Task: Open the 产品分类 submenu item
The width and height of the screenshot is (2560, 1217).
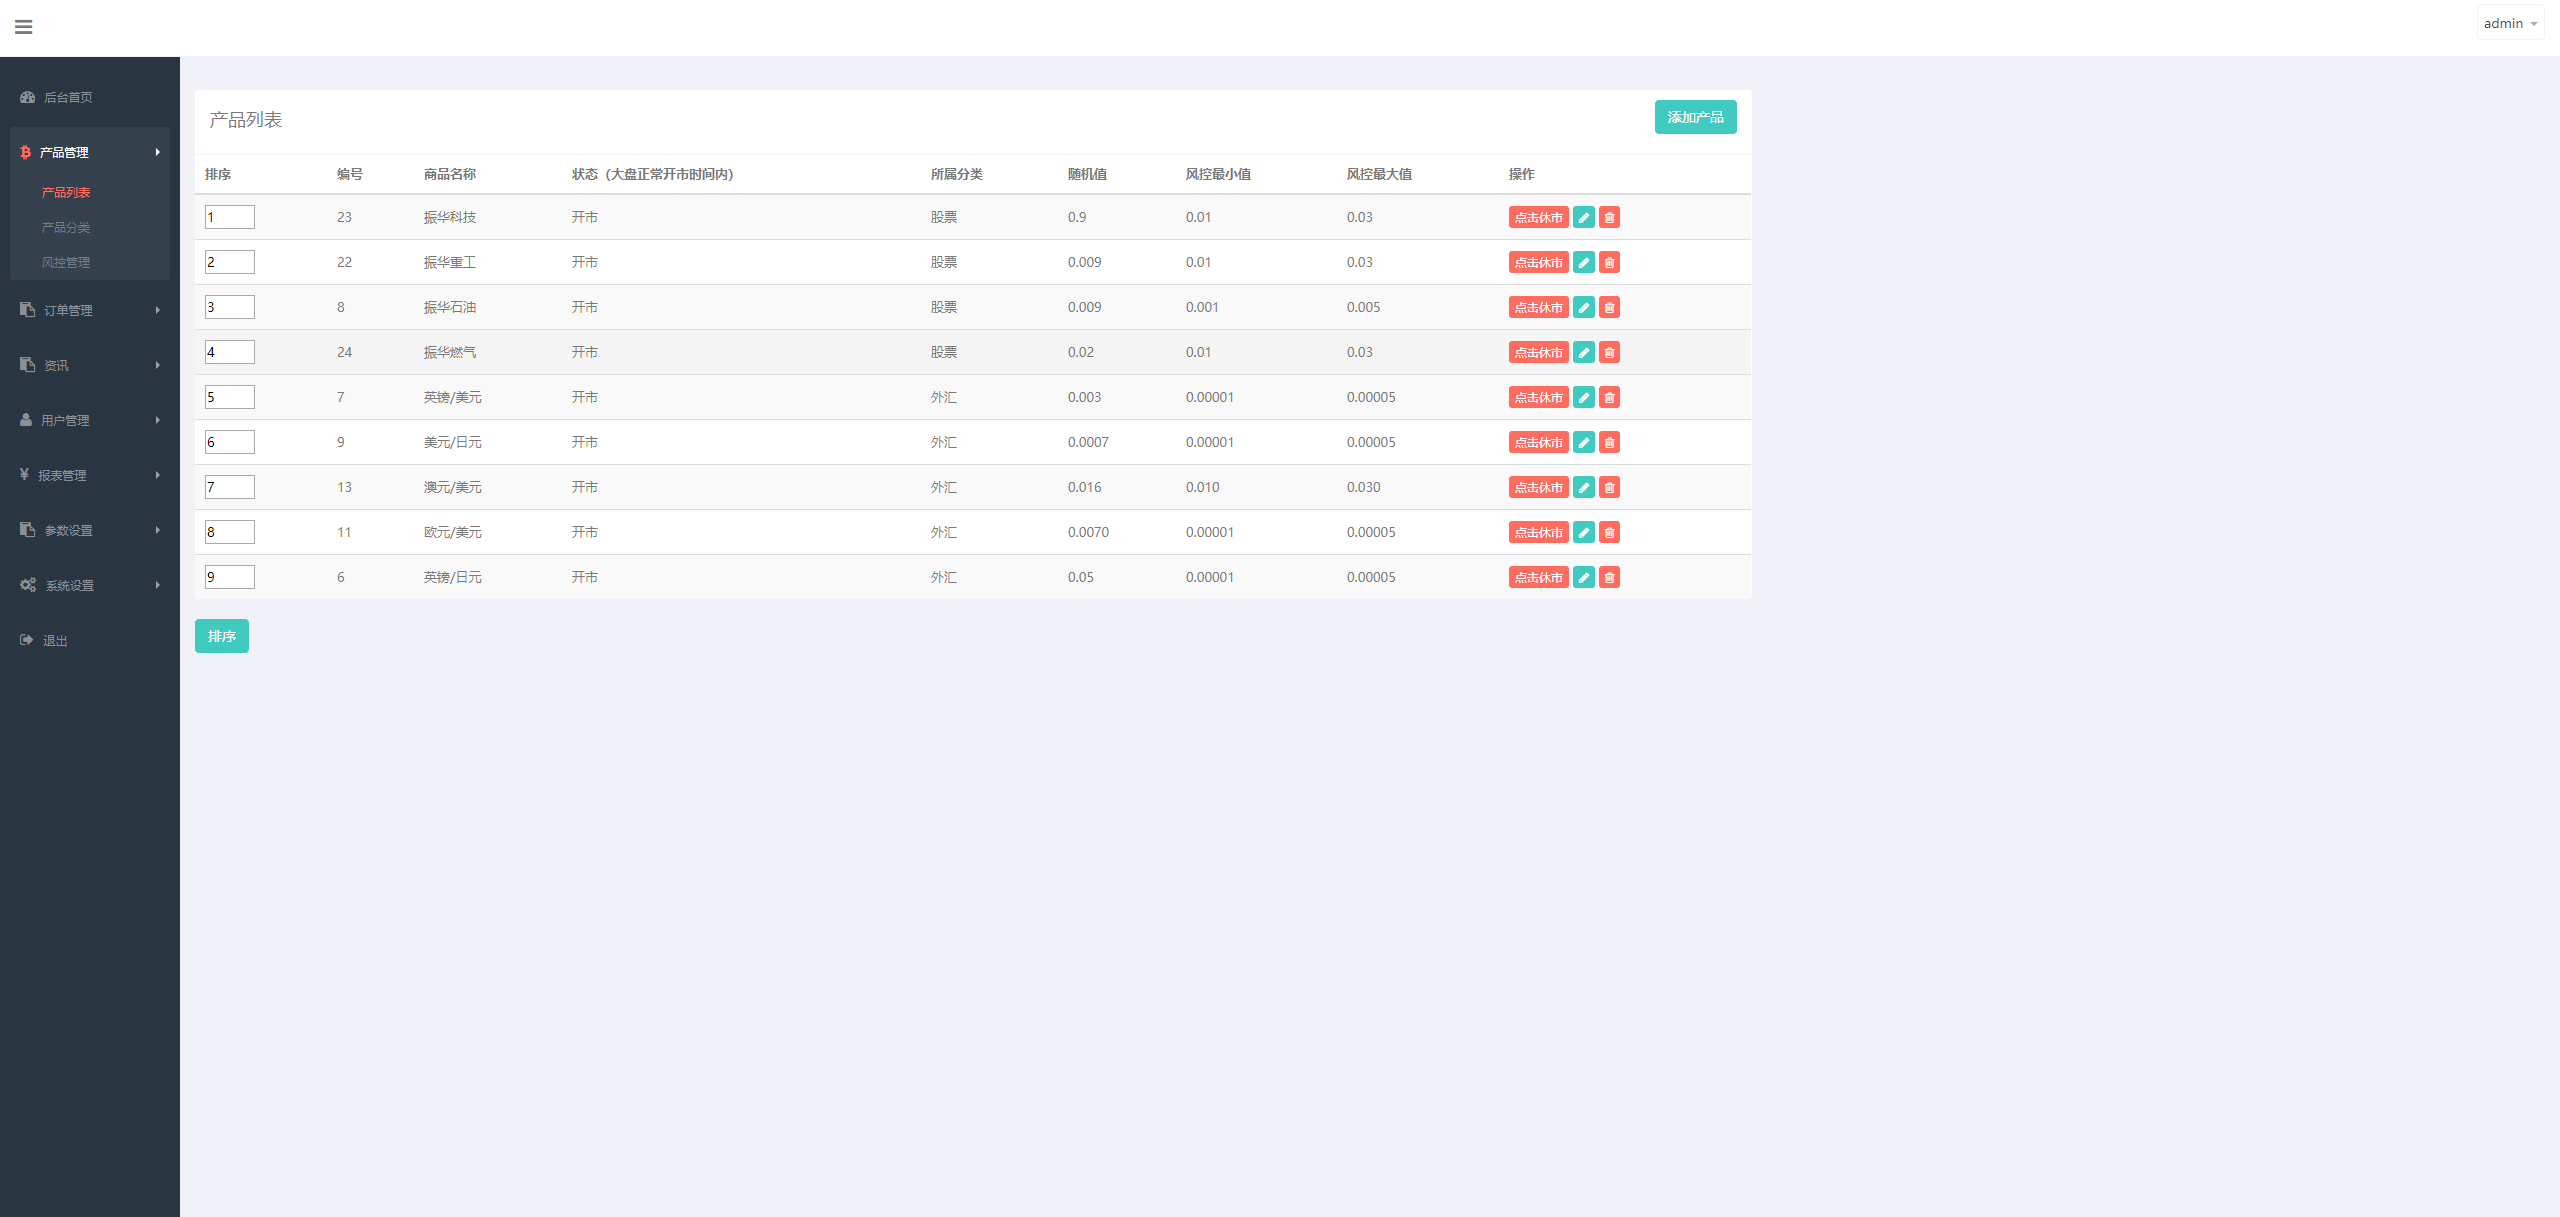Action: tap(66, 227)
